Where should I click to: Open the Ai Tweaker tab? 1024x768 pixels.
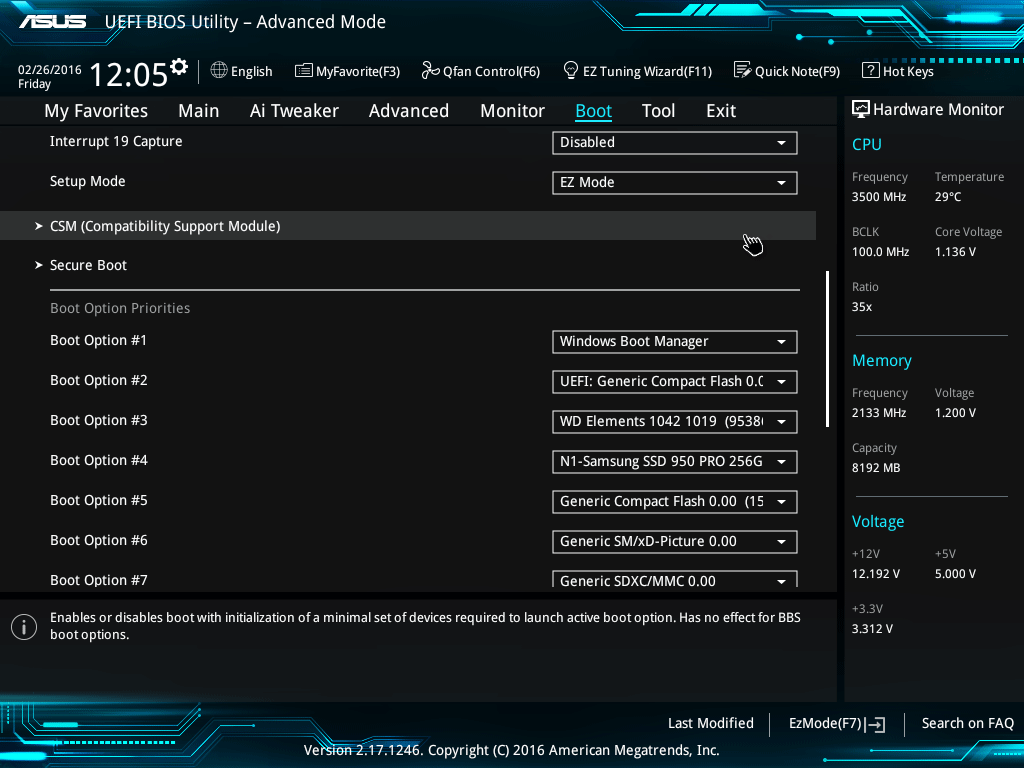(294, 111)
